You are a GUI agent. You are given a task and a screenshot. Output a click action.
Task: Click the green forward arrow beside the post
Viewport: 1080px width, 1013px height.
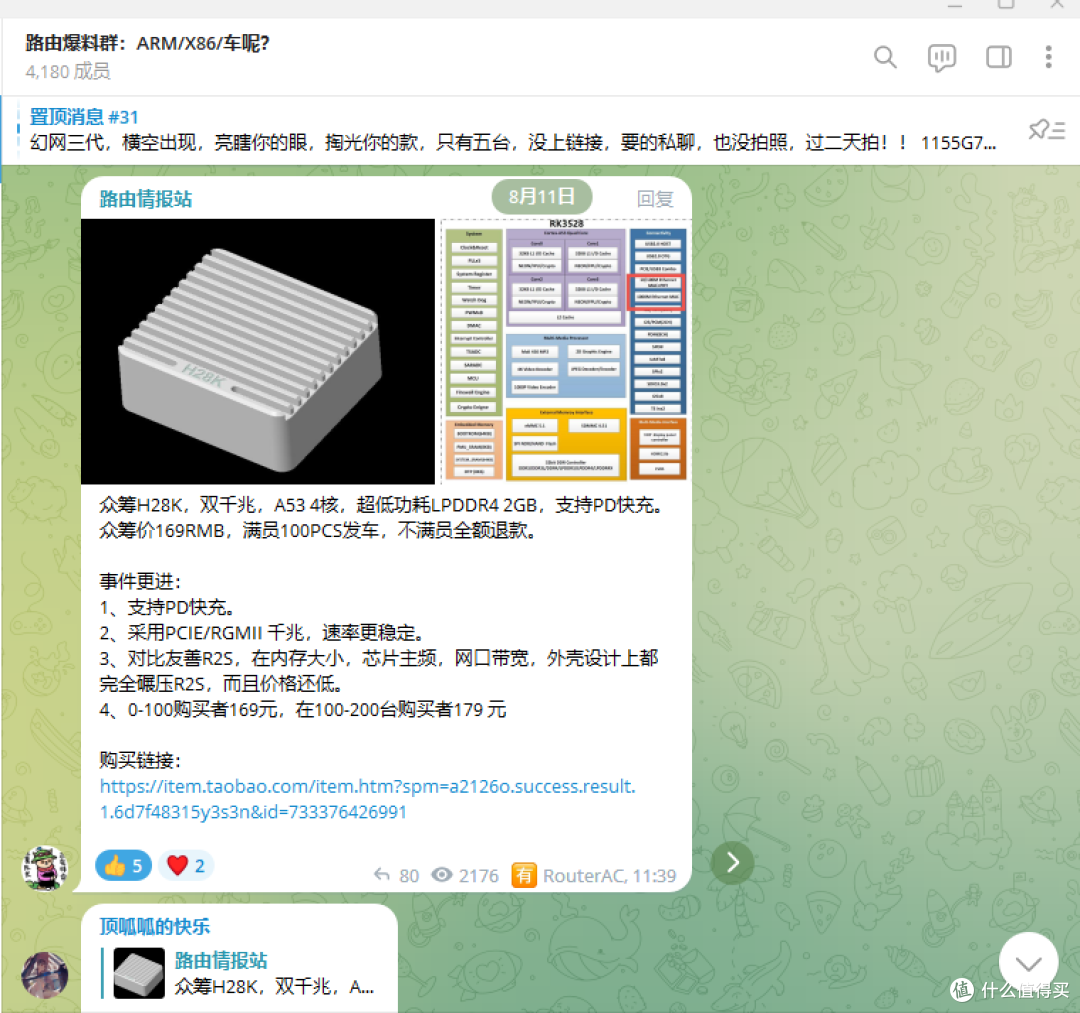pyautogui.click(x=733, y=862)
